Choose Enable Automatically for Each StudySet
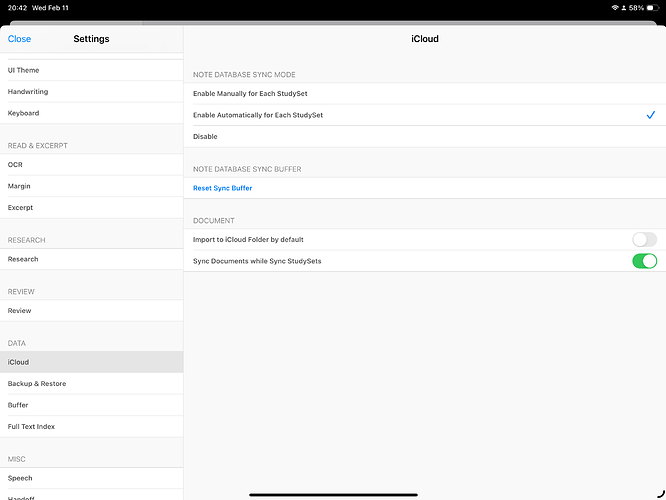Image resolution: width=666 pixels, height=500 pixels. tap(257, 115)
